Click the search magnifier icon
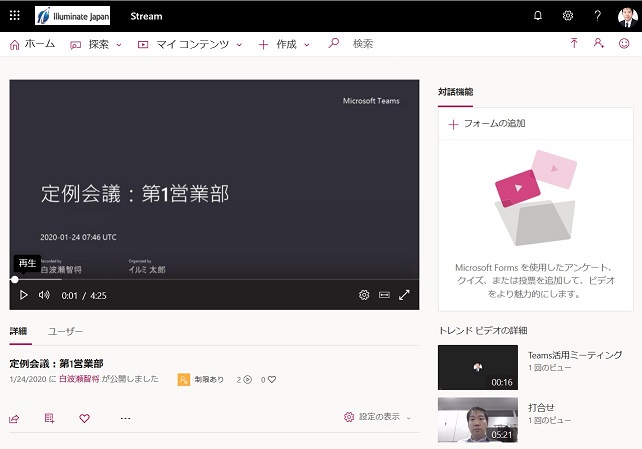 click(334, 43)
